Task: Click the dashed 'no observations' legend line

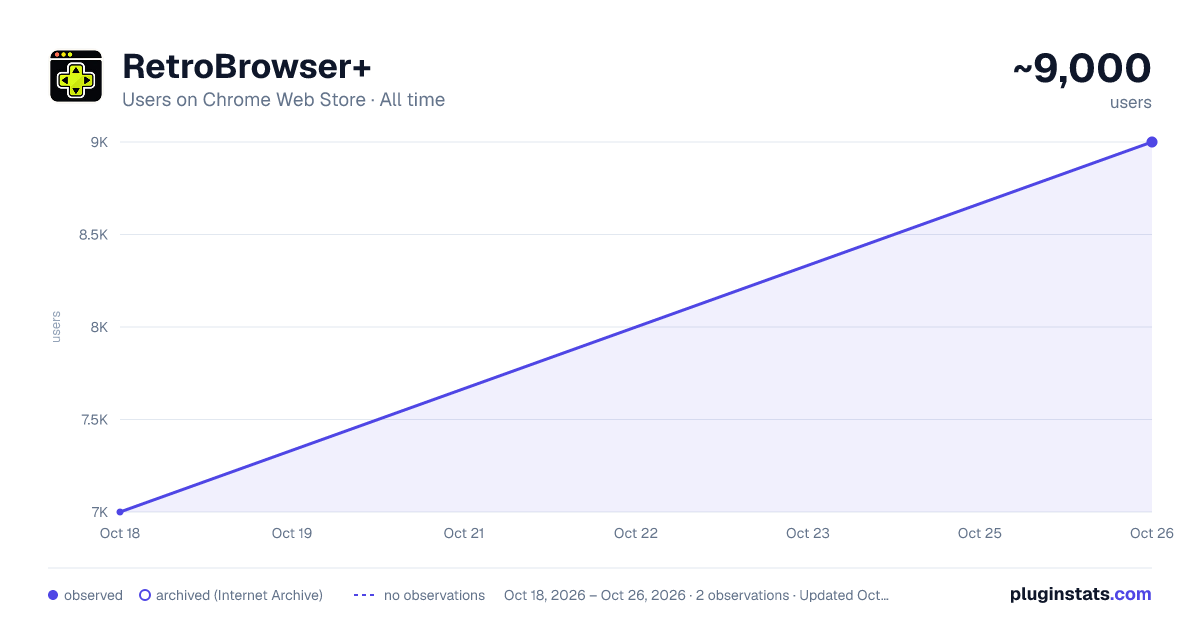Action: pyautogui.click(x=364, y=595)
